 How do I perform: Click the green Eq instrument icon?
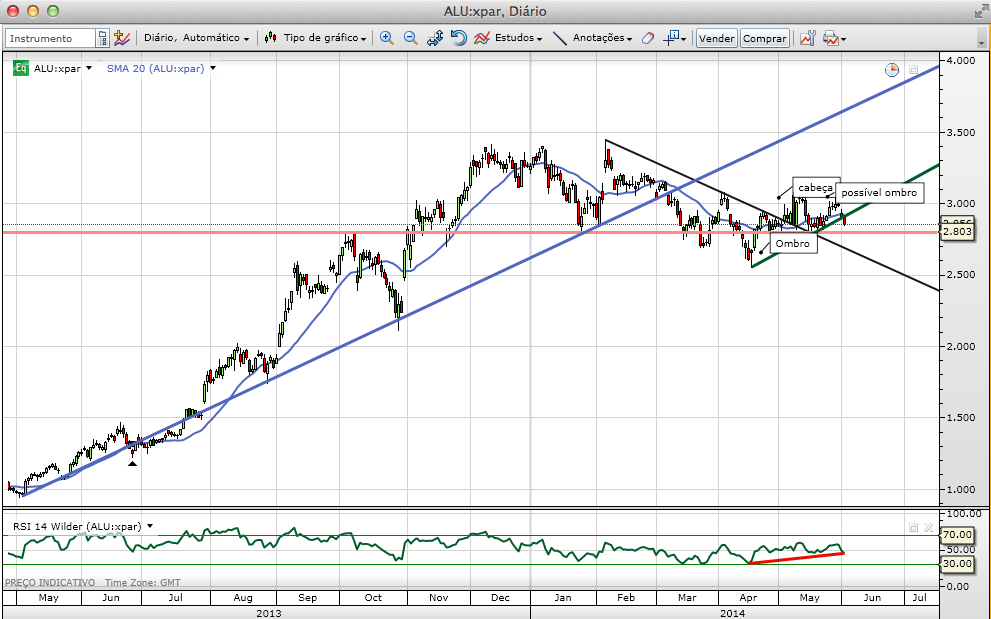point(21,68)
